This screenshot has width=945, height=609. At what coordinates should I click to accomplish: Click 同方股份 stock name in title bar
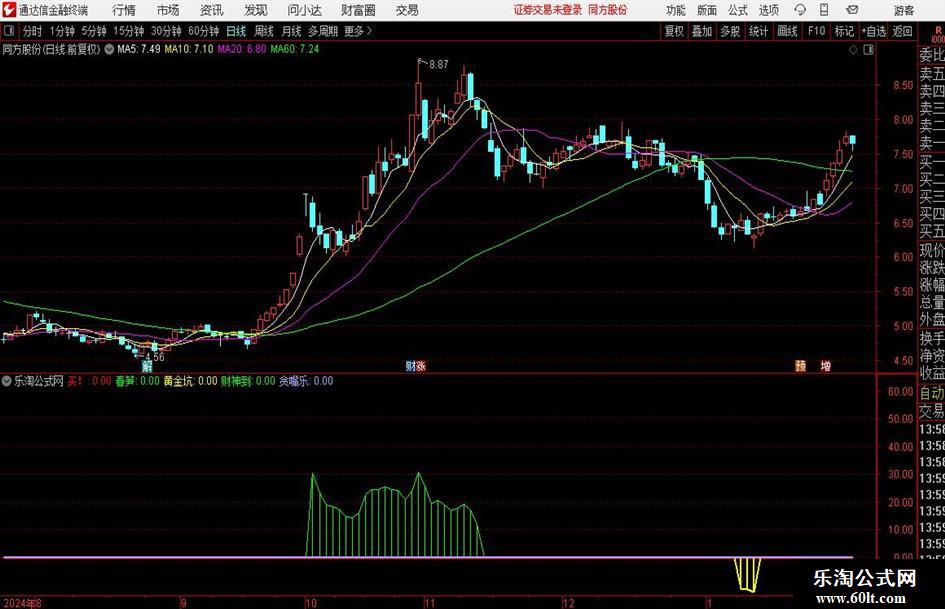(x=608, y=10)
